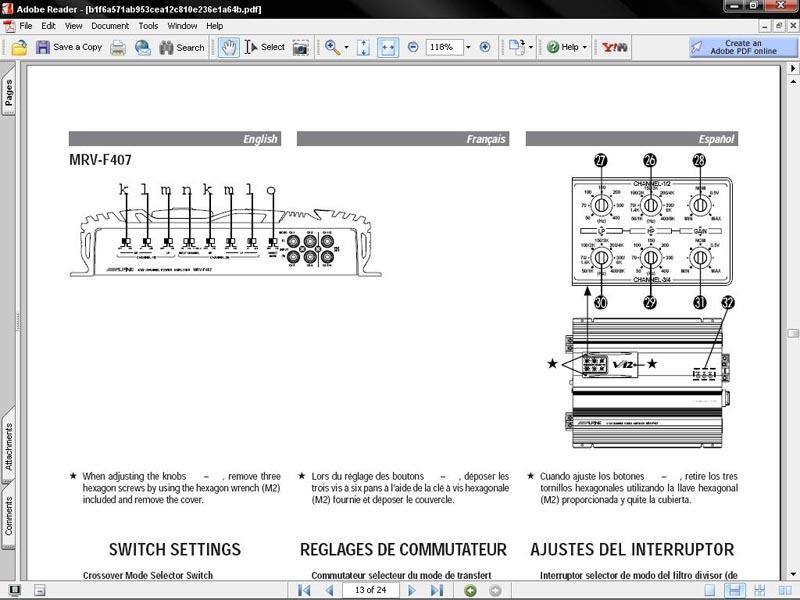Go to First Page button
800x600 pixels.
point(304,590)
